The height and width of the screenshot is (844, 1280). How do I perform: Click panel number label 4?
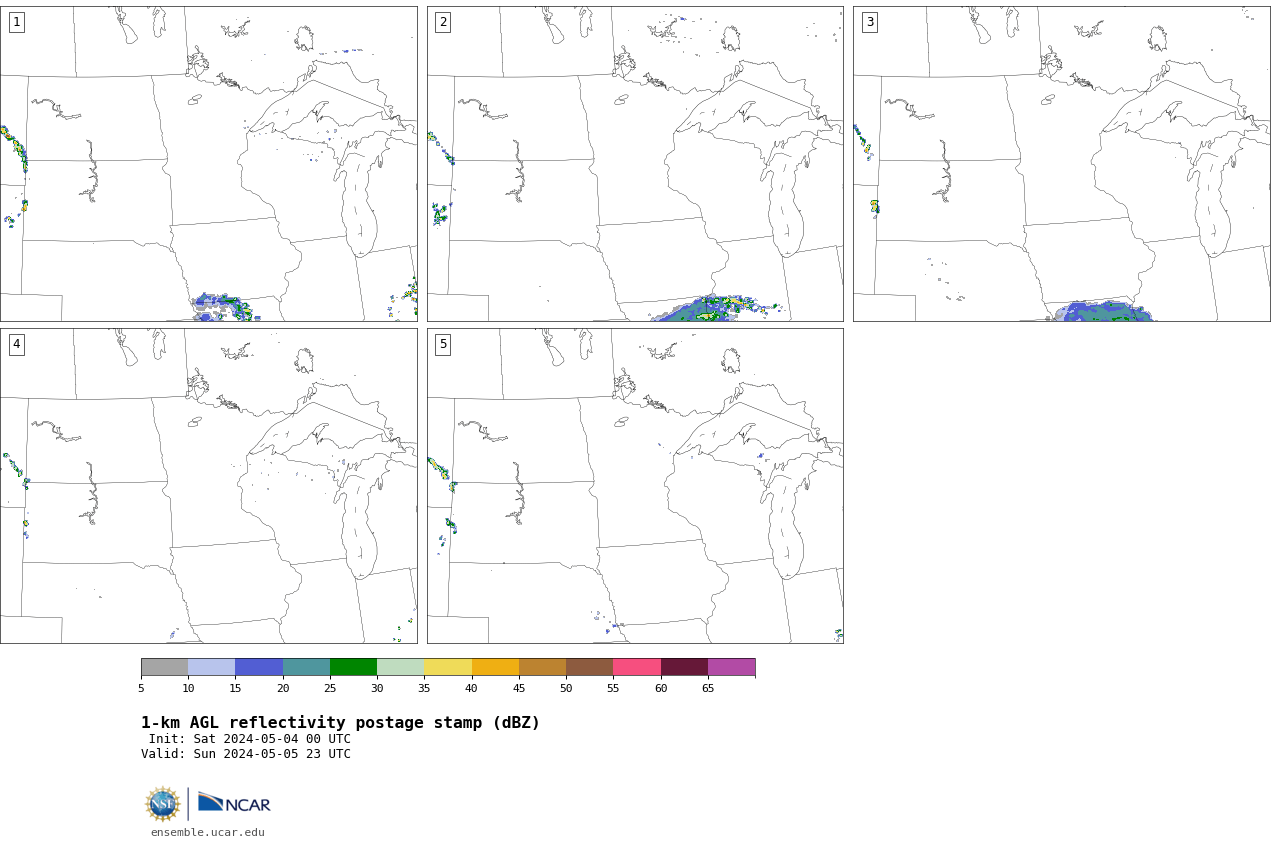(x=16, y=344)
